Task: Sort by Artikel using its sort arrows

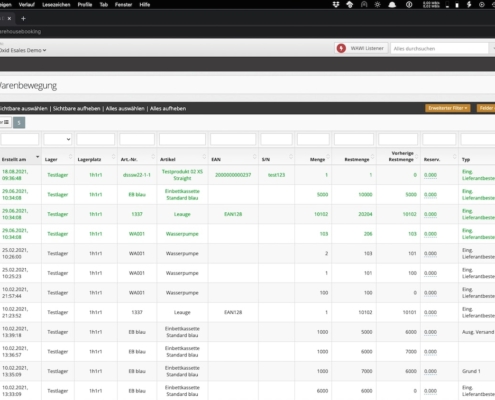Action: (204, 157)
